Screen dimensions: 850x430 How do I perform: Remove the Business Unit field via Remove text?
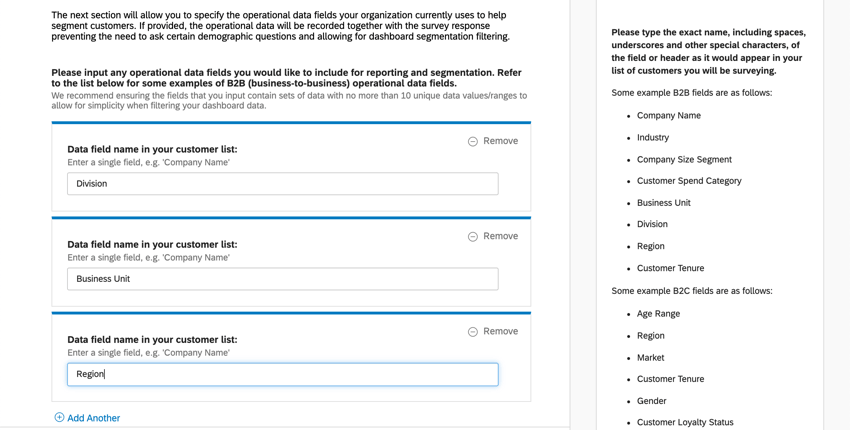point(500,236)
